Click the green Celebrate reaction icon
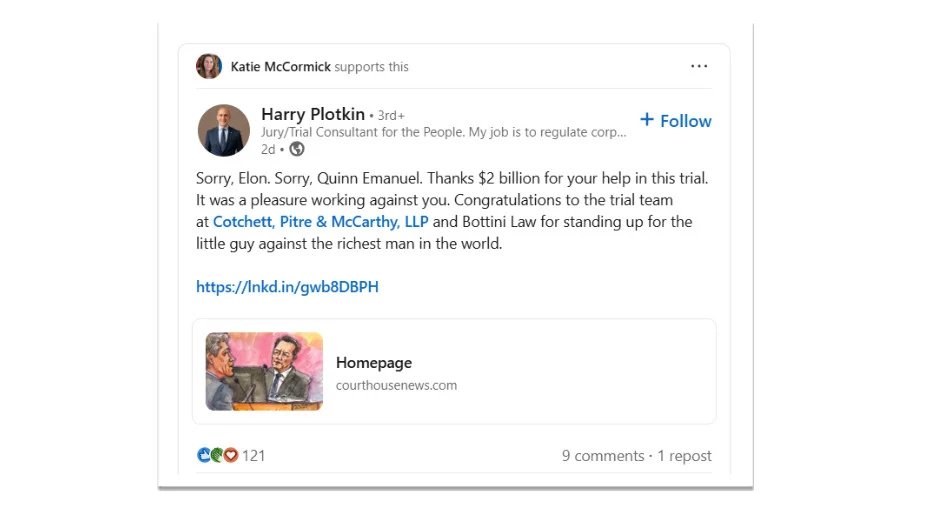 tap(217, 455)
